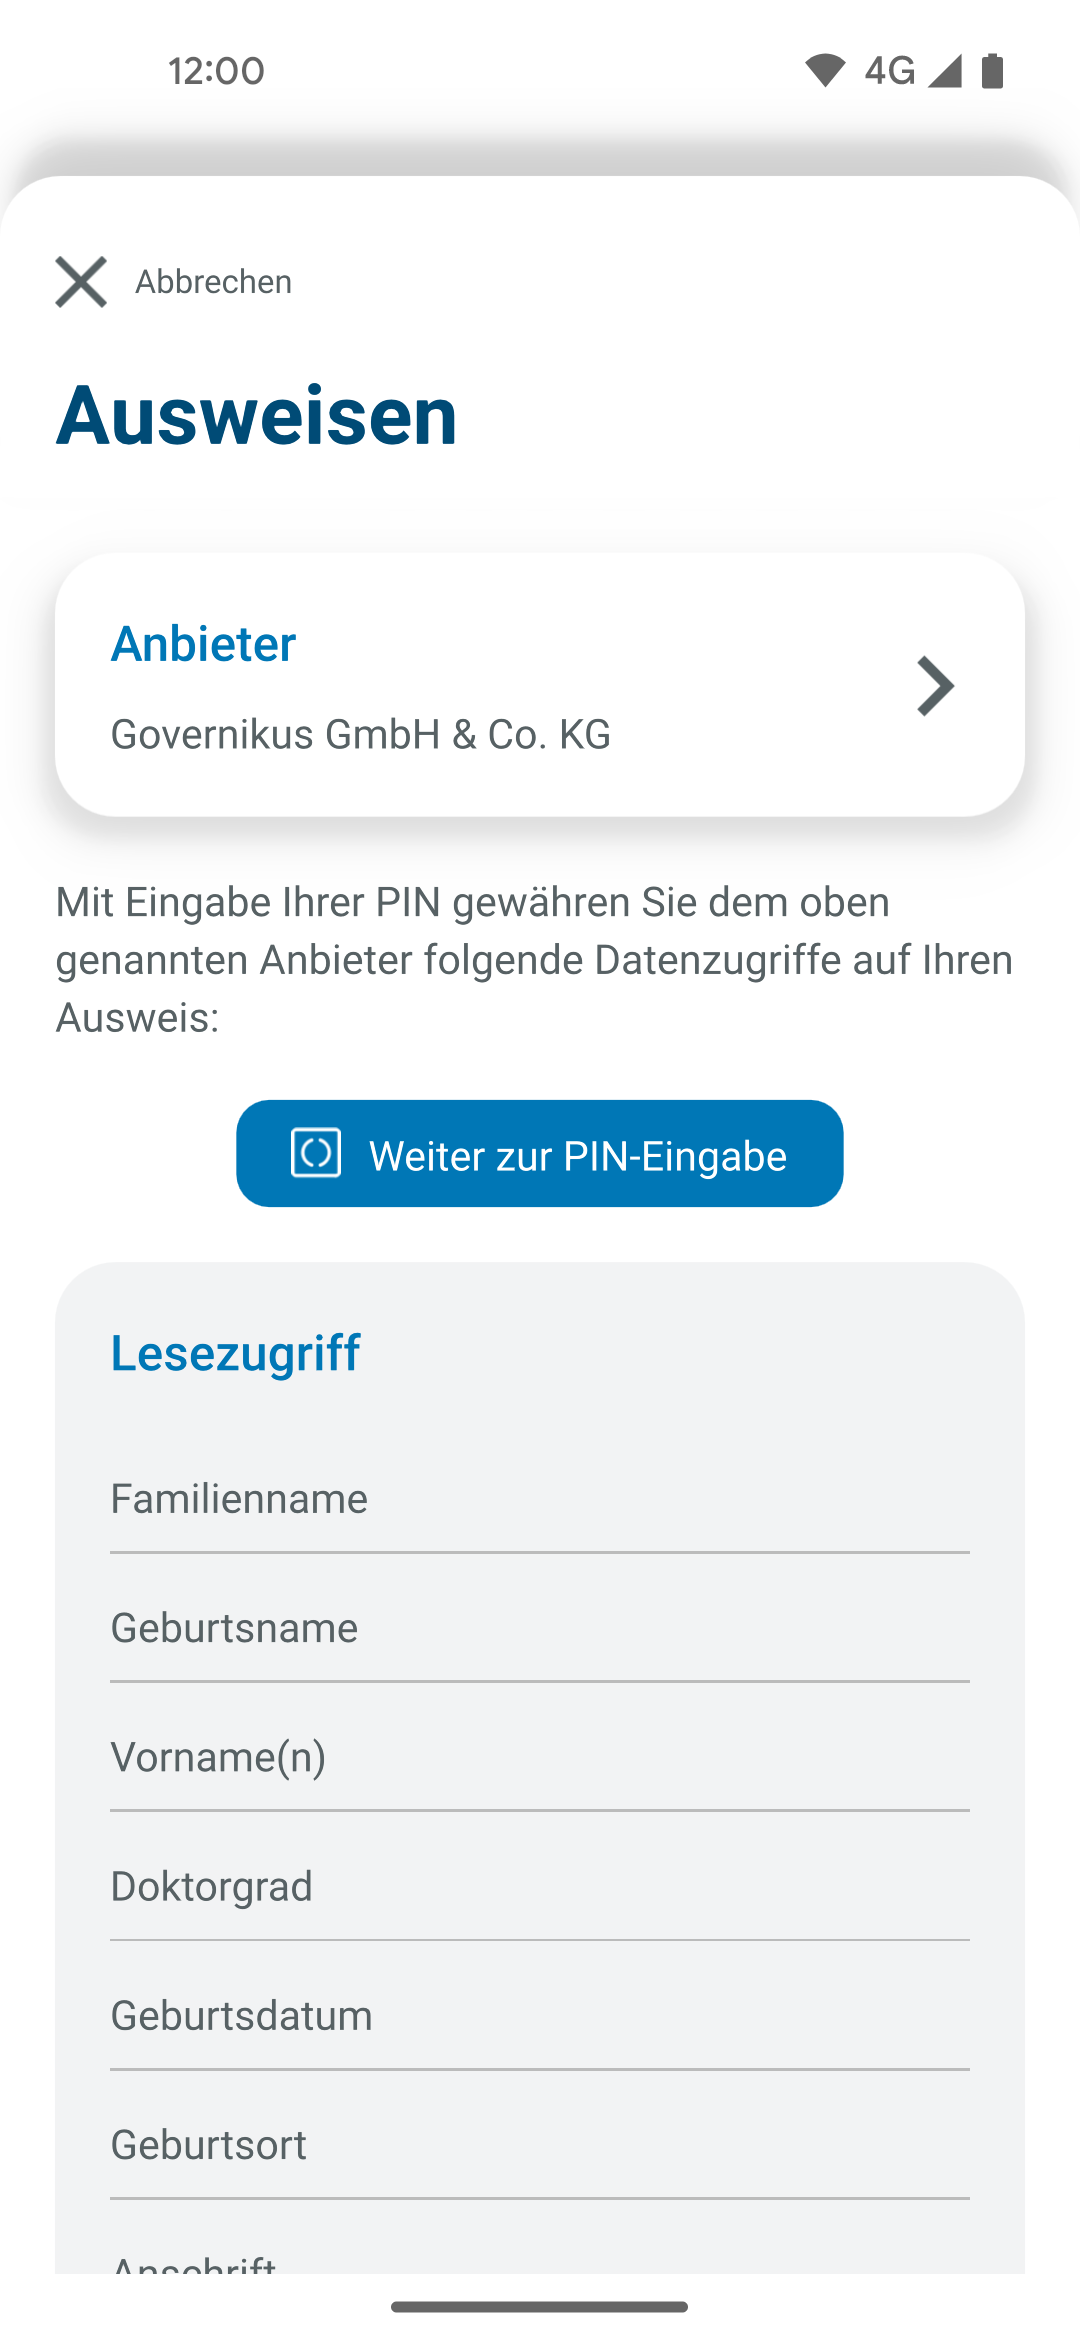Tap the X cancel icon
The image size is (1080, 2340).
coord(81,282)
